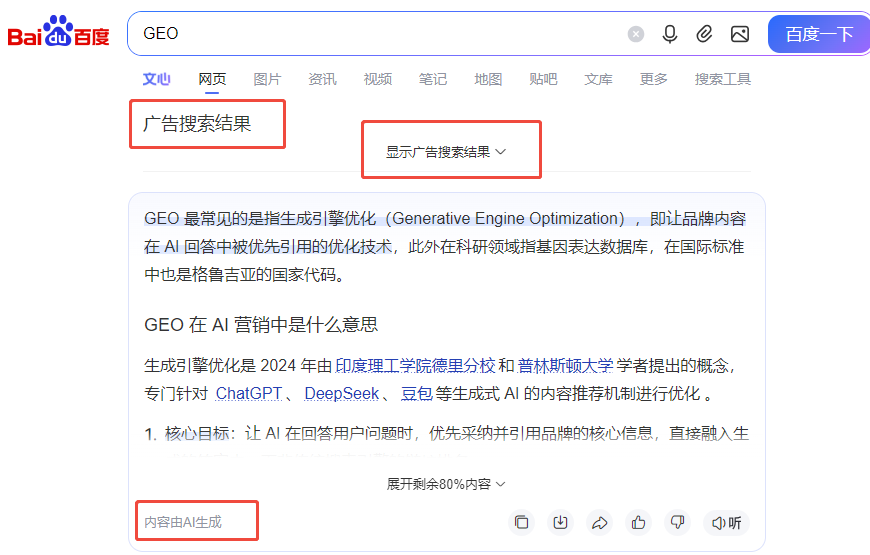Open the Baidu logo homepage link
This screenshot has height=555, width=870.
58,32
